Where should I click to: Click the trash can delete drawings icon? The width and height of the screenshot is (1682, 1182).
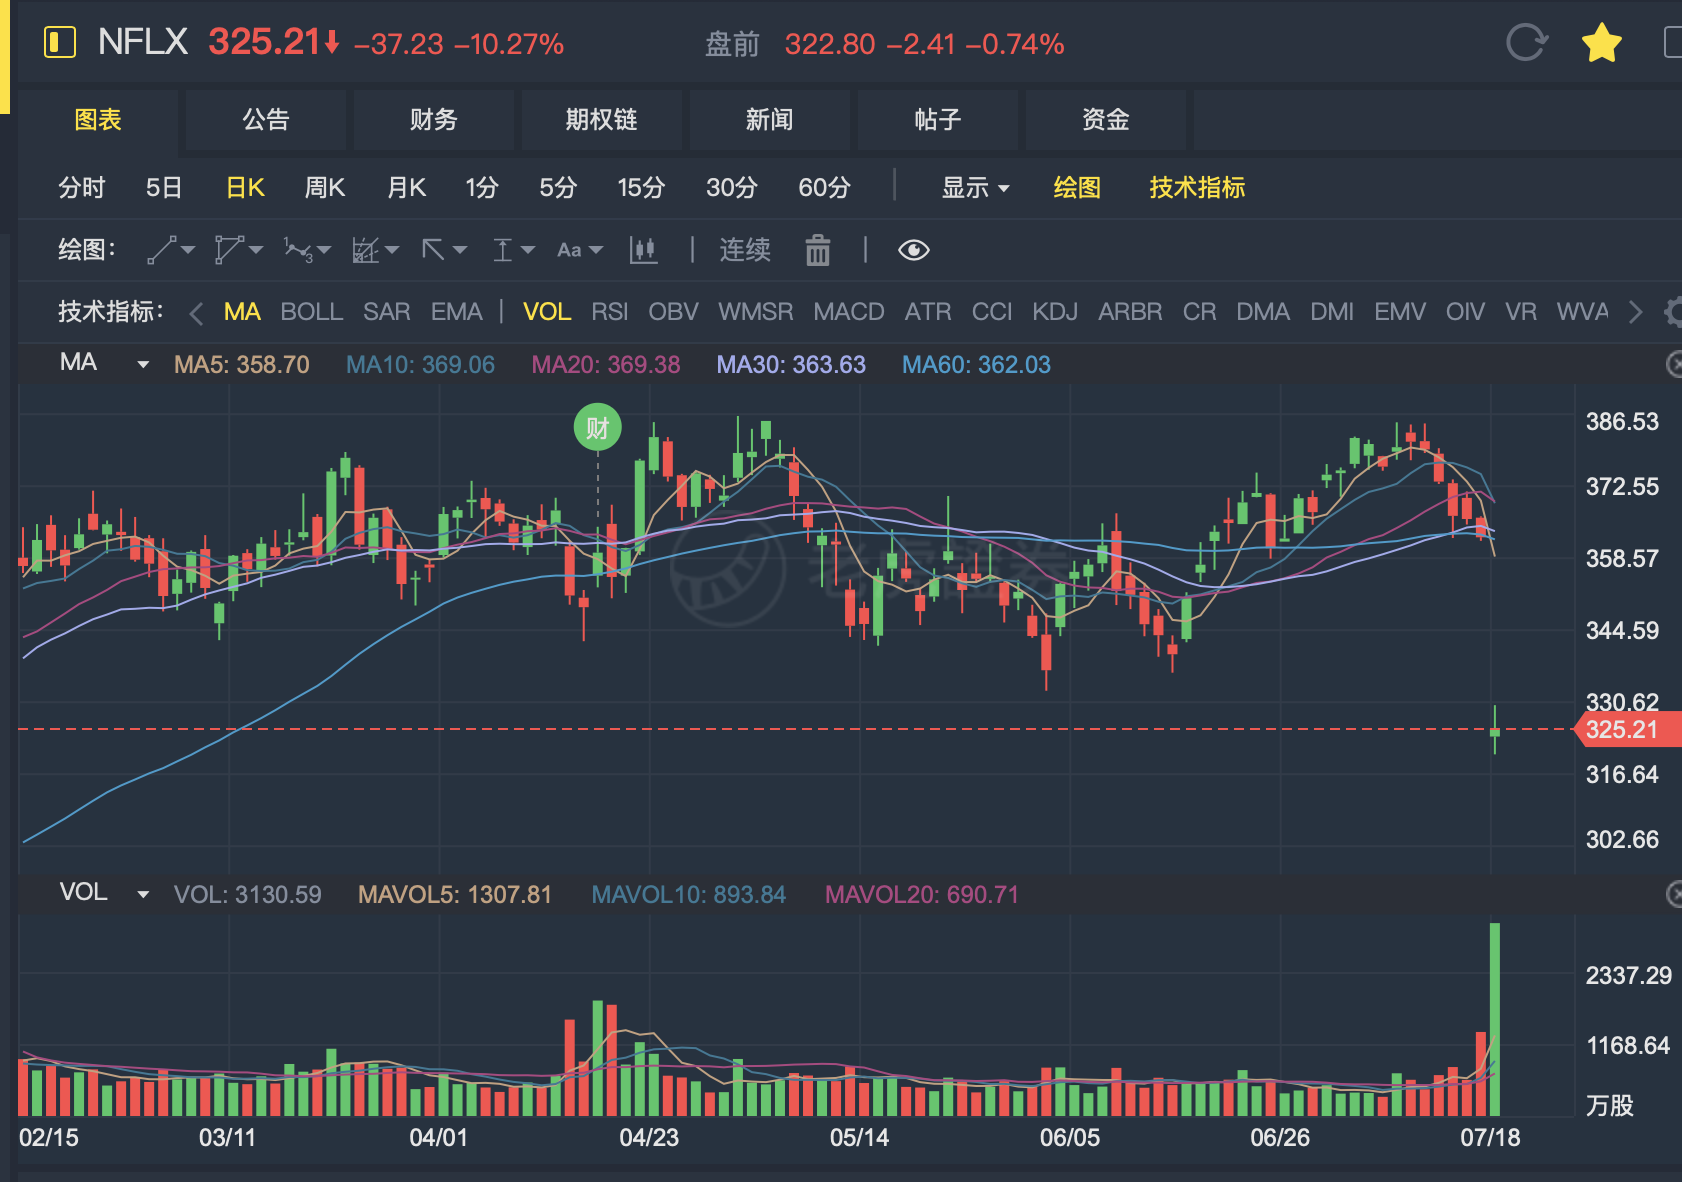818,250
